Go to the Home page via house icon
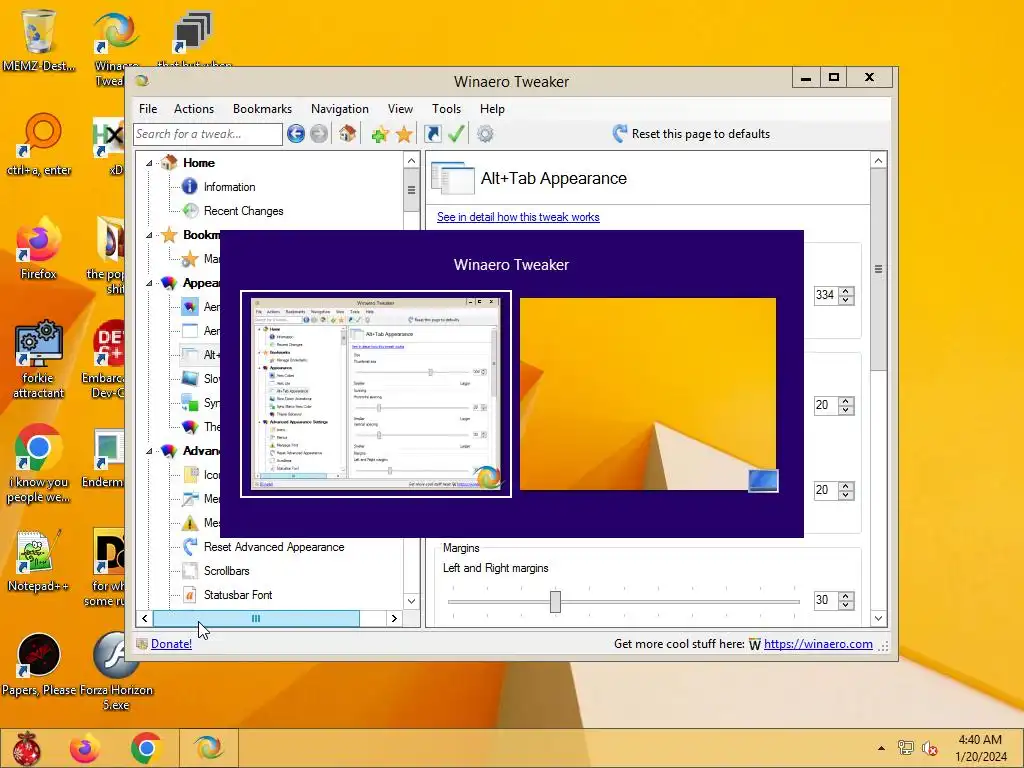 pos(347,134)
